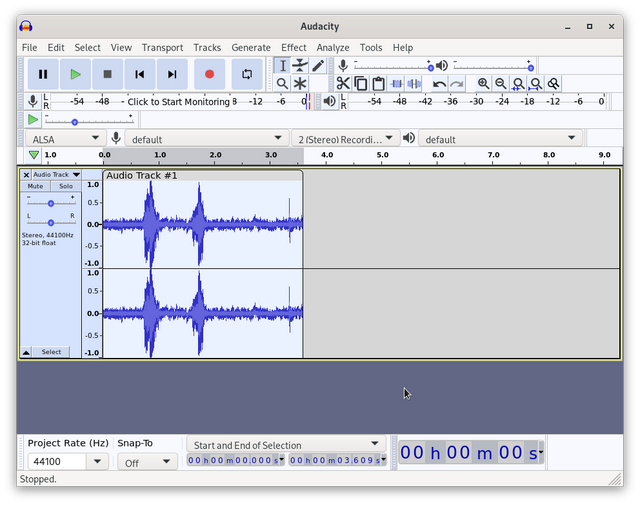
Task: Click the selection start time field
Action: click(236, 460)
